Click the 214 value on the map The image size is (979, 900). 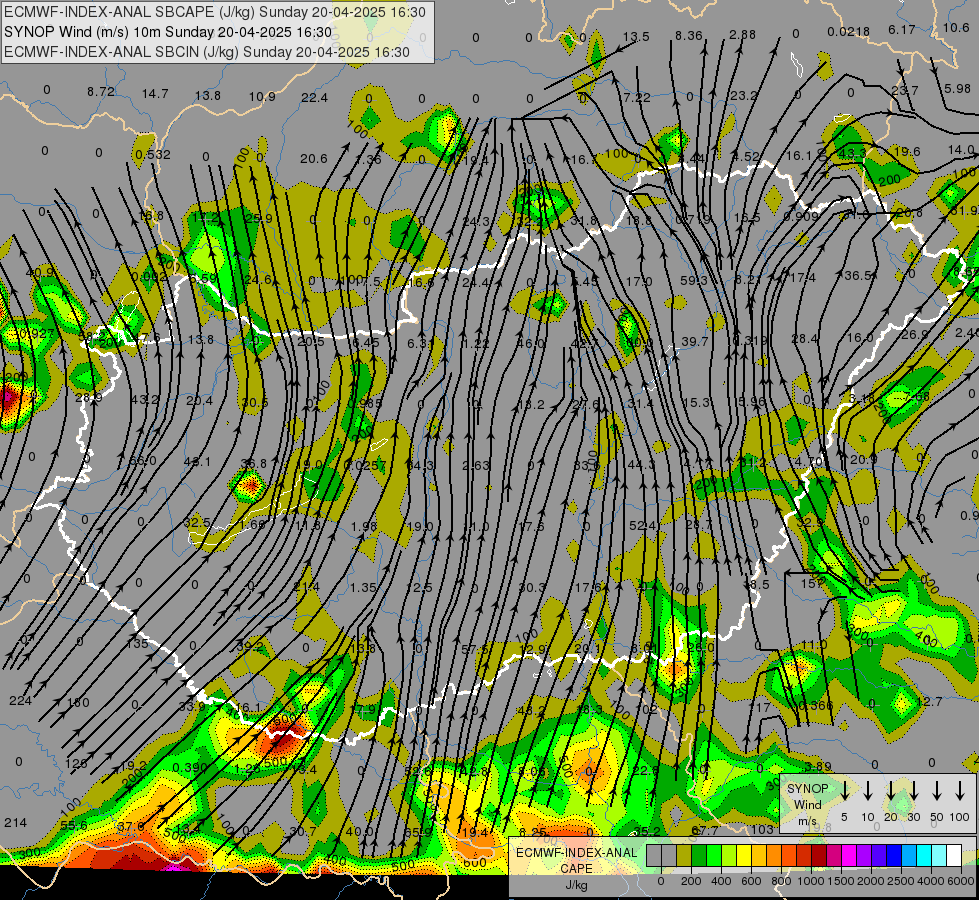16,823
